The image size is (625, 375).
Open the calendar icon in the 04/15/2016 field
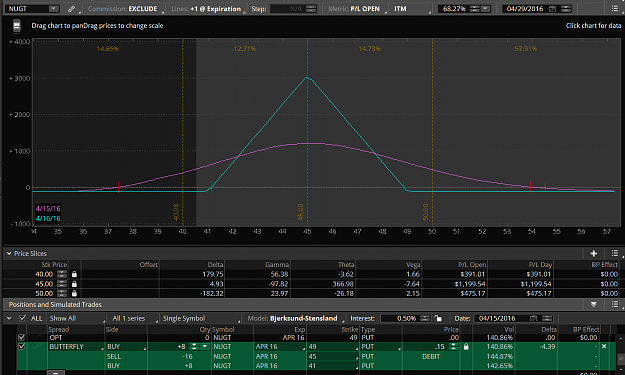click(534, 318)
